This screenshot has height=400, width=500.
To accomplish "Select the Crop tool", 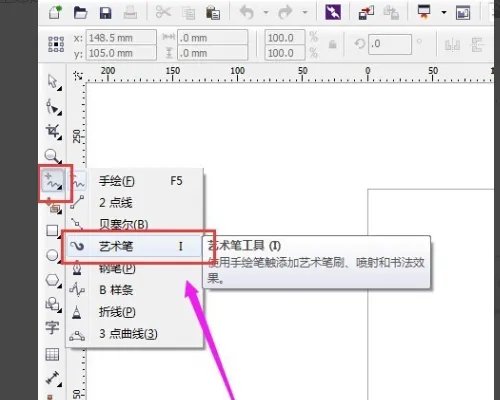I will tap(53, 132).
